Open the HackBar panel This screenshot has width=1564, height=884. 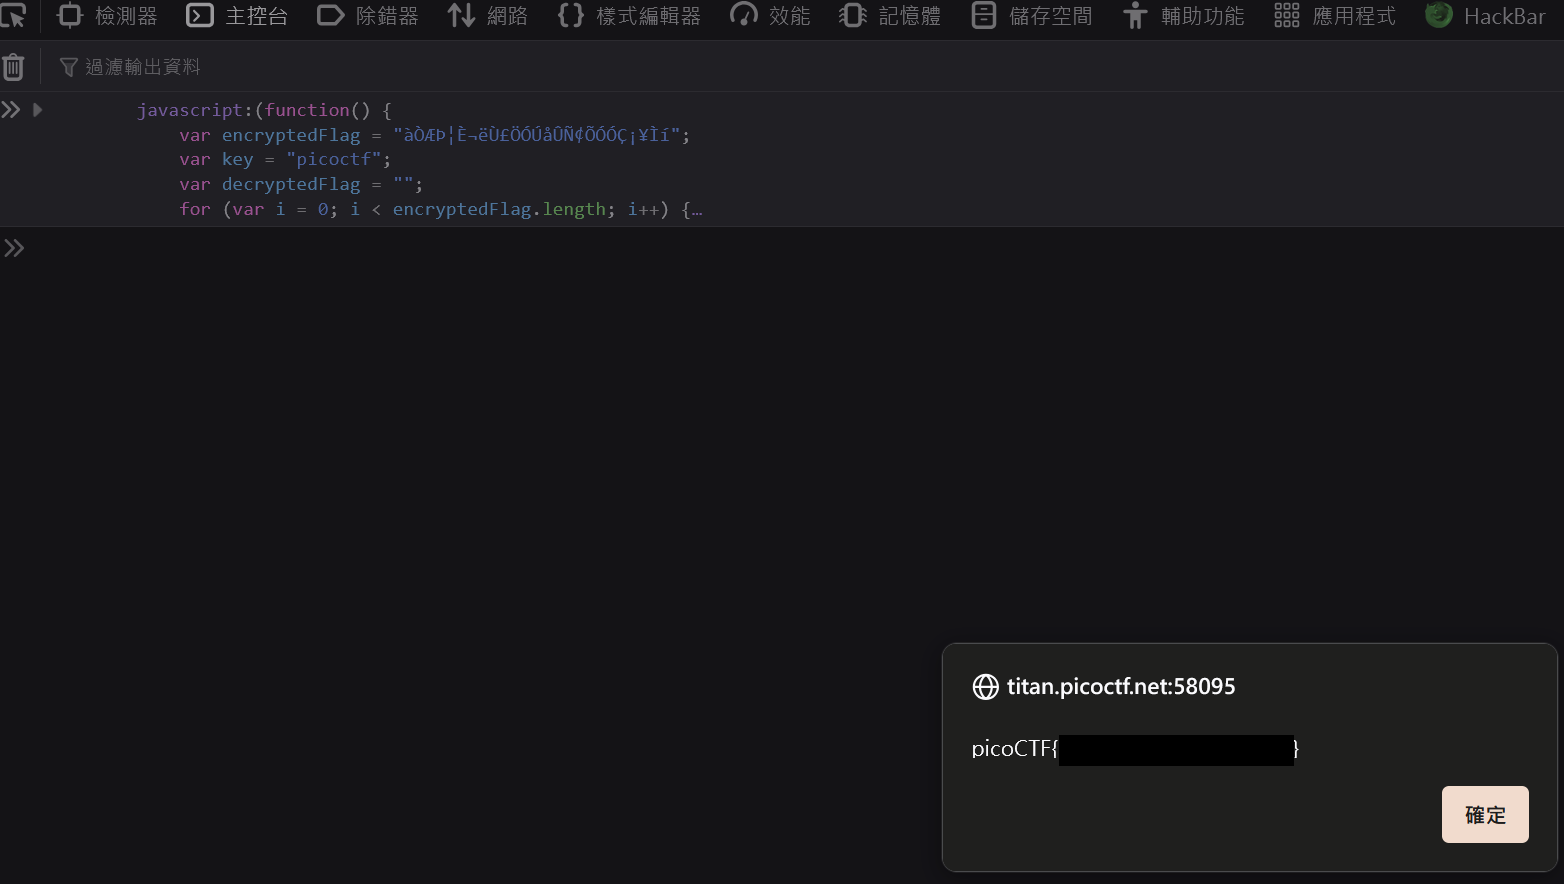point(1485,16)
